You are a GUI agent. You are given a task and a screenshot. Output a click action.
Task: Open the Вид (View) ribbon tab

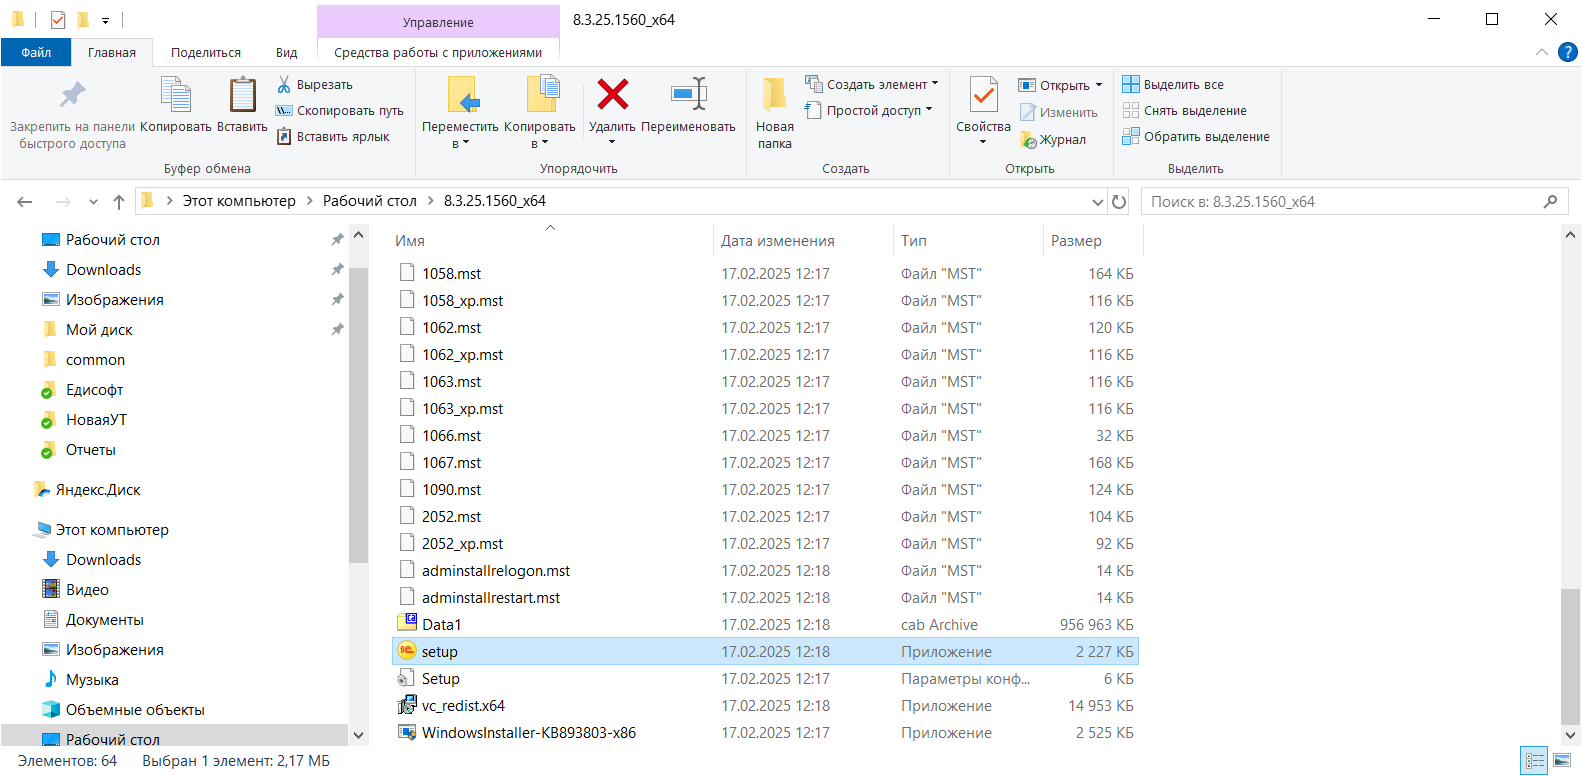286,53
